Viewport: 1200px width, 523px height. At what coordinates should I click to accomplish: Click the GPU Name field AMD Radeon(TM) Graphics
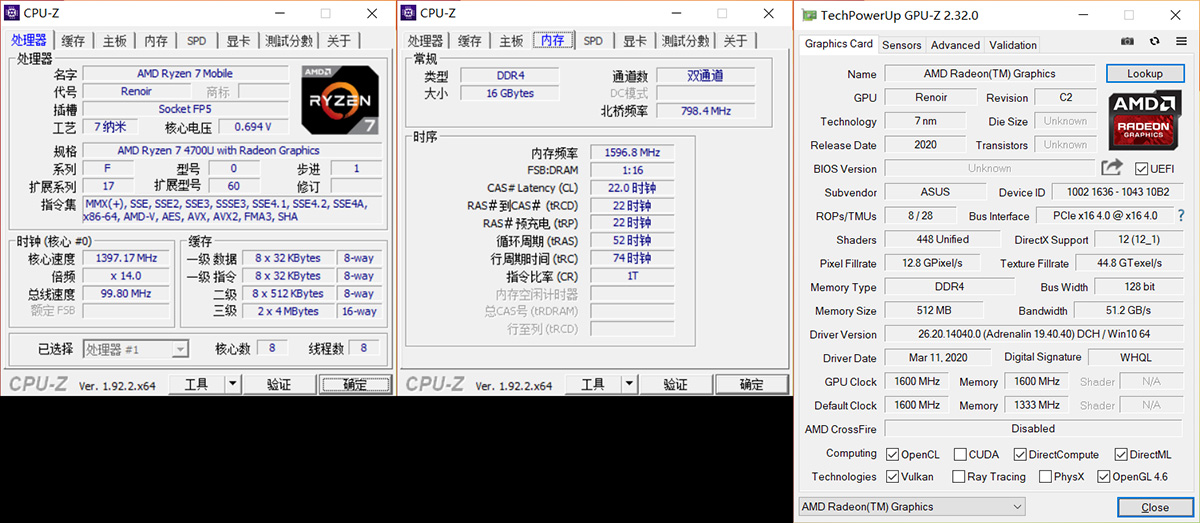click(989, 74)
